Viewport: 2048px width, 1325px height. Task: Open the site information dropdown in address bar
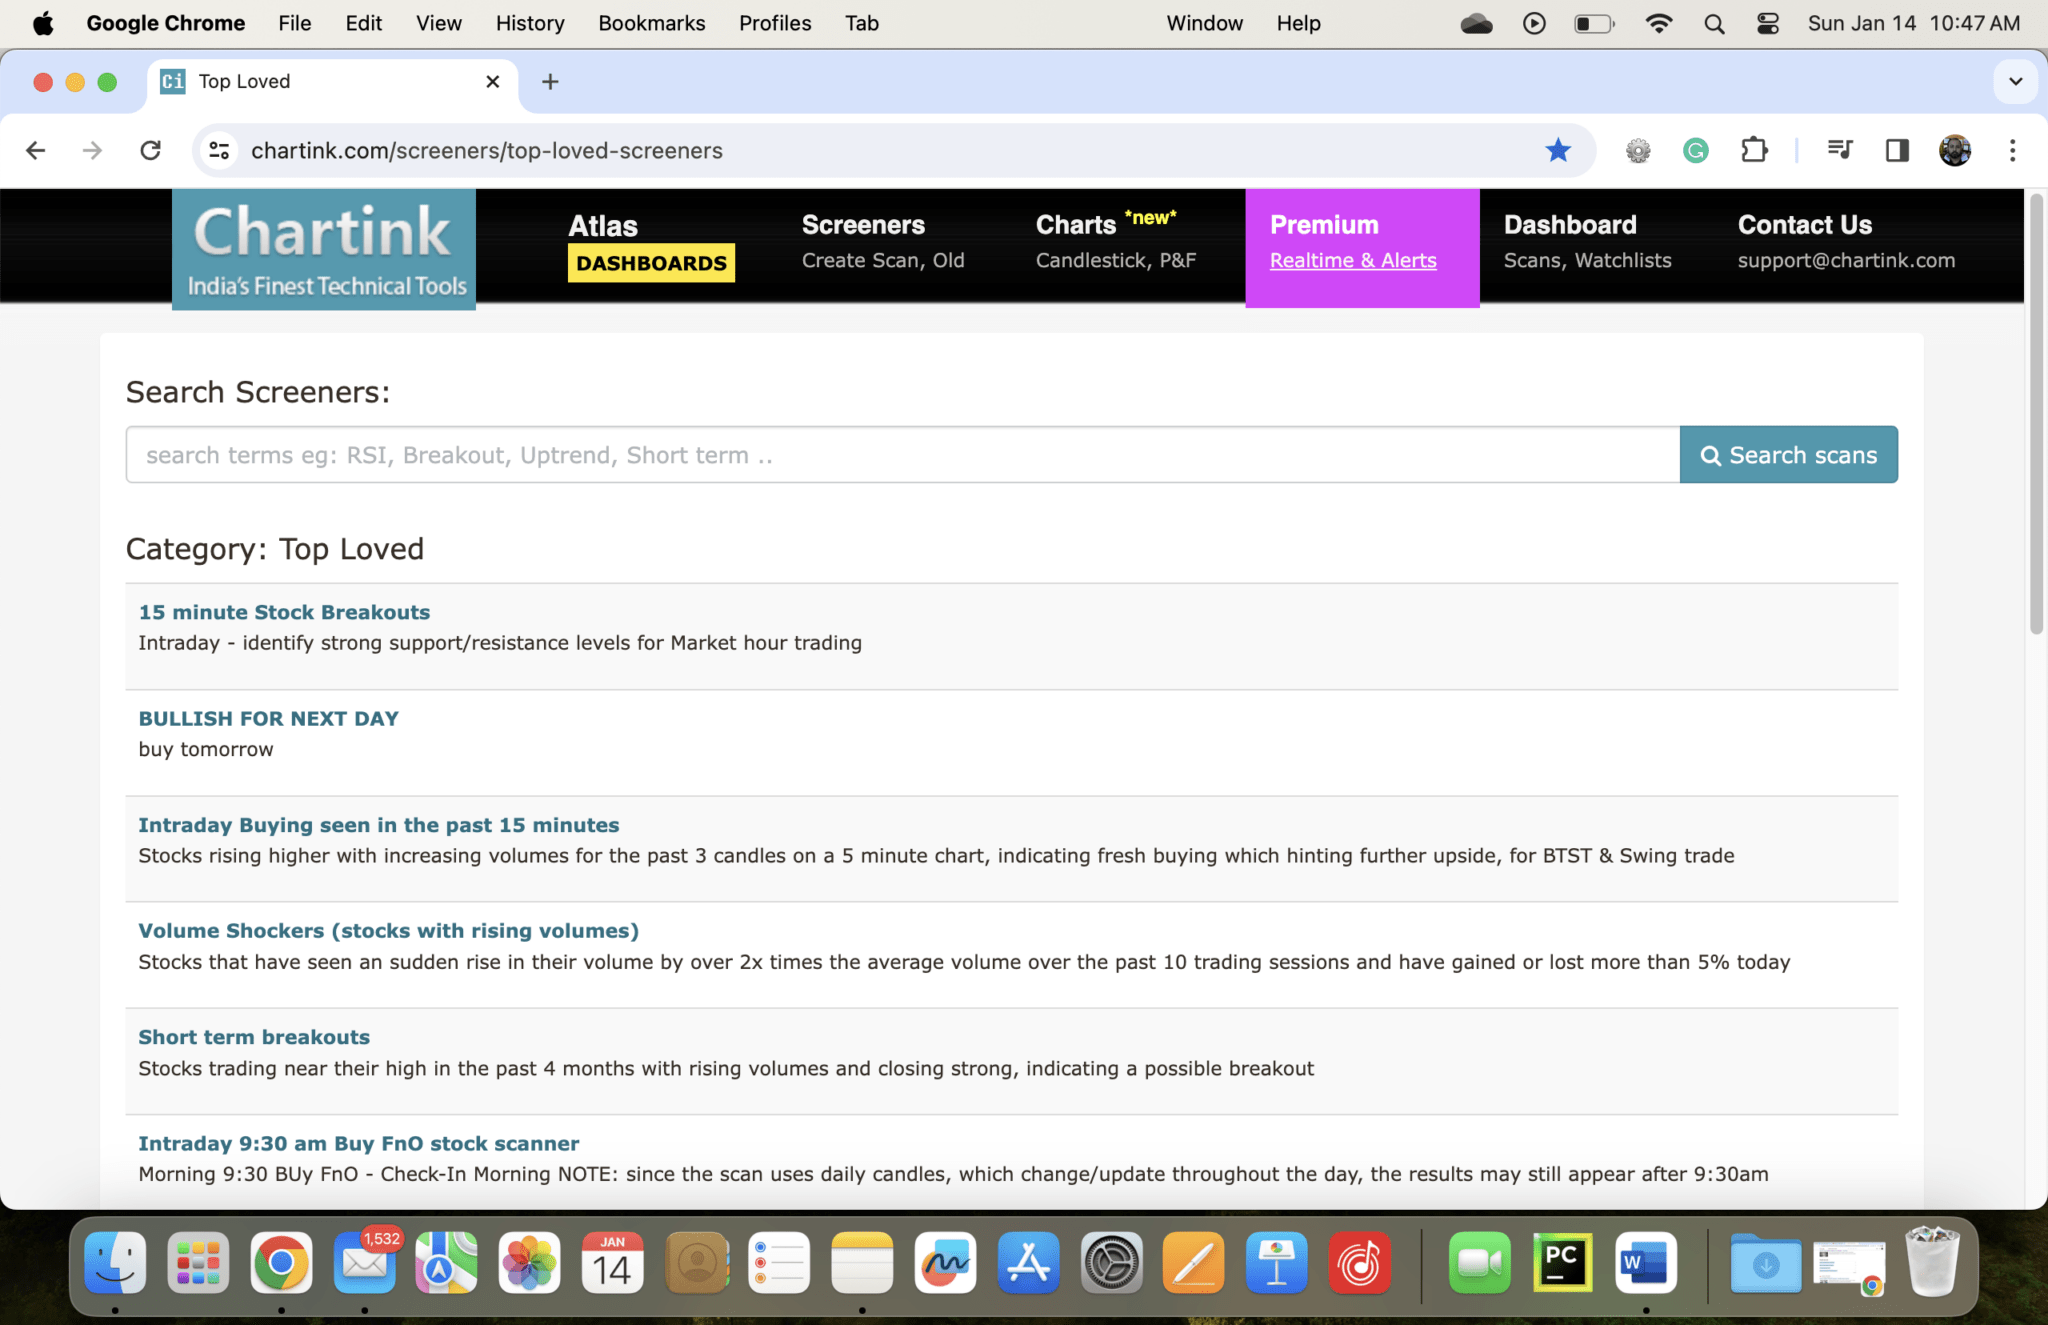tap(219, 150)
